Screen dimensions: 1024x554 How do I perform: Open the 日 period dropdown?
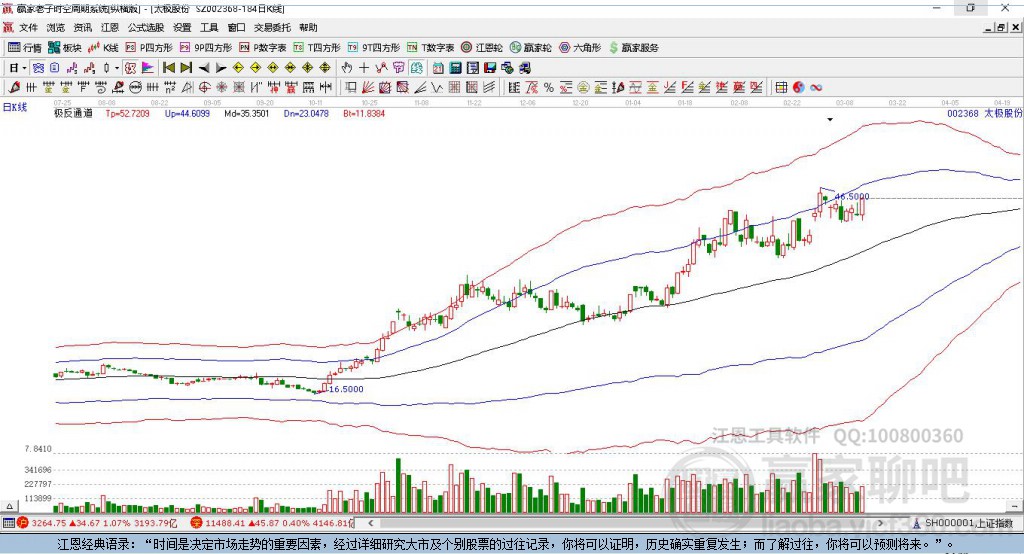coord(18,67)
